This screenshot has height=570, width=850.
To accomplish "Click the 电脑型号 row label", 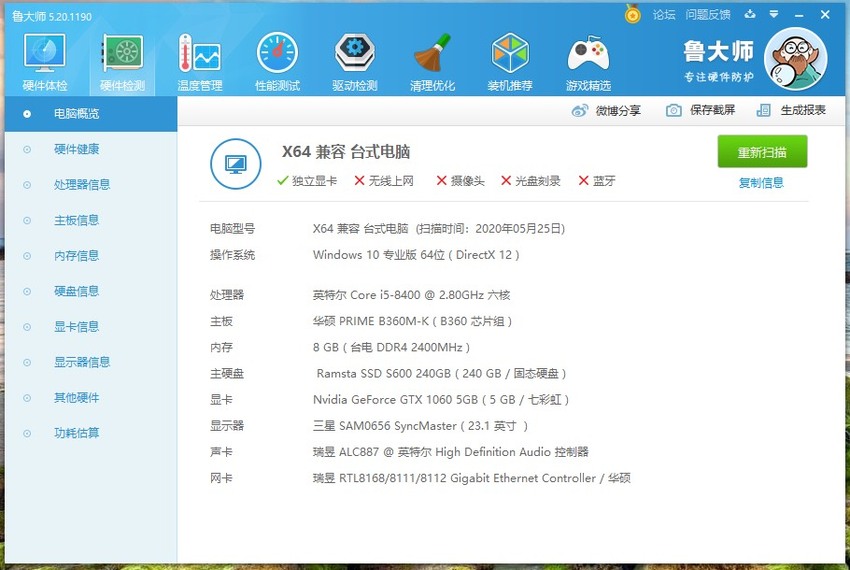I will [233, 229].
